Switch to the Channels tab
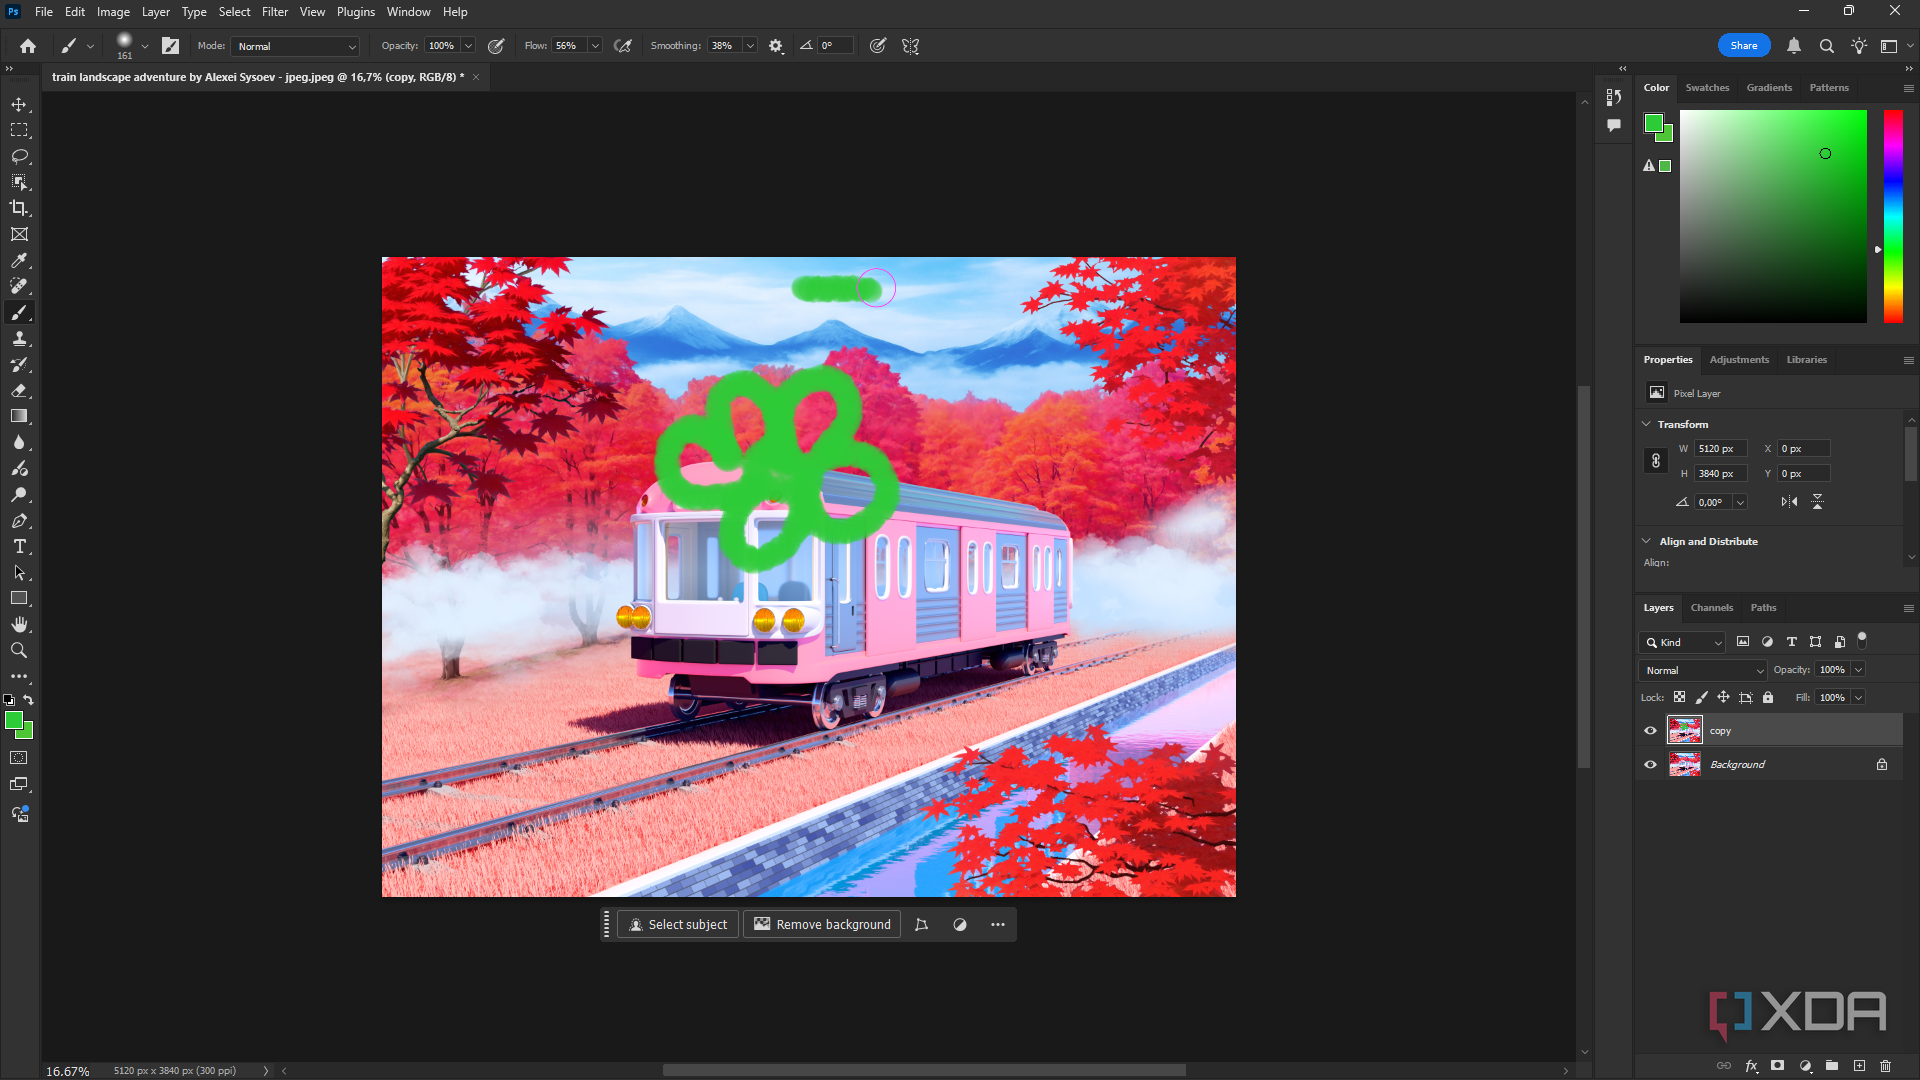Viewport: 1920px width, 1080px height. (1711, 608)
